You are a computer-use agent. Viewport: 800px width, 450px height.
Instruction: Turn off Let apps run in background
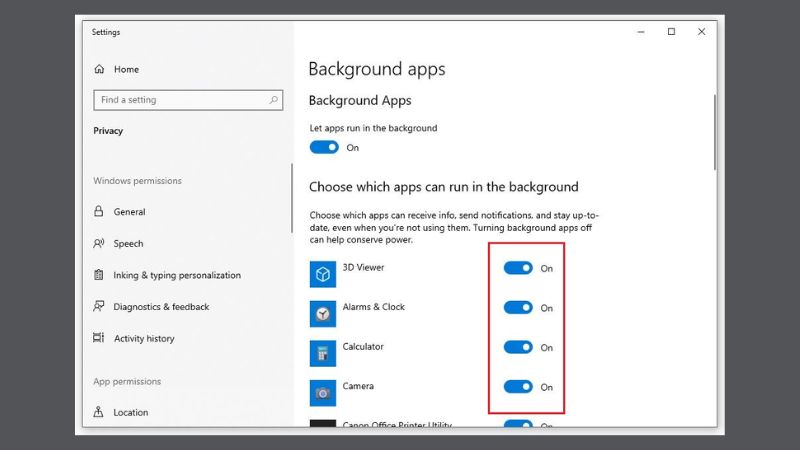coord(324,147)
